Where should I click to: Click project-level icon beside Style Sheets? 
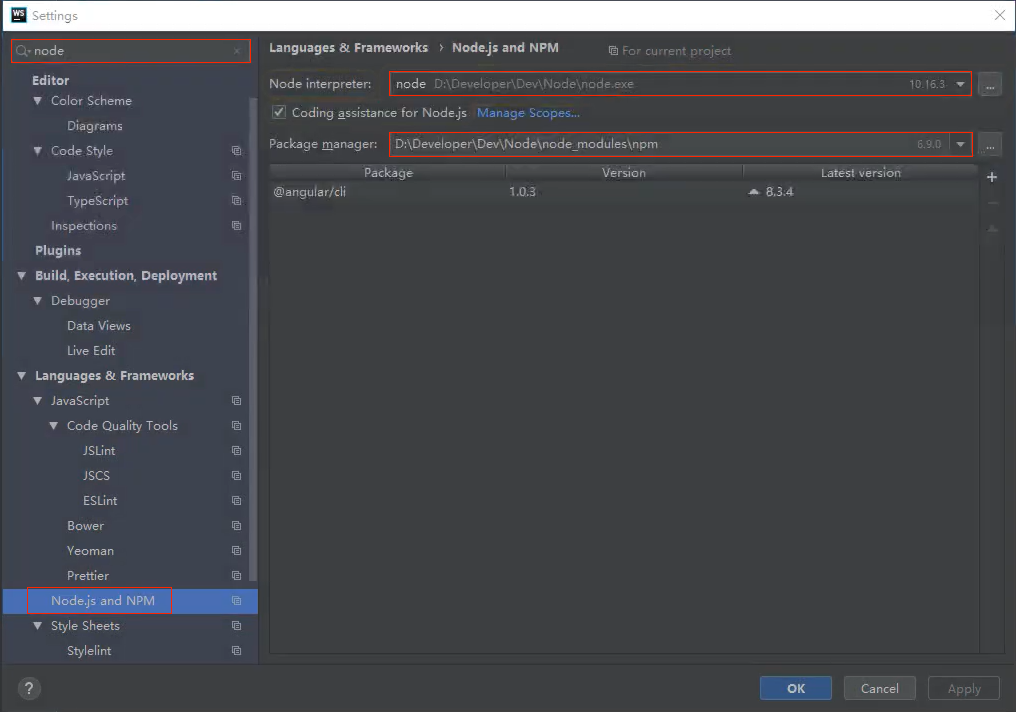coord(237,626)
